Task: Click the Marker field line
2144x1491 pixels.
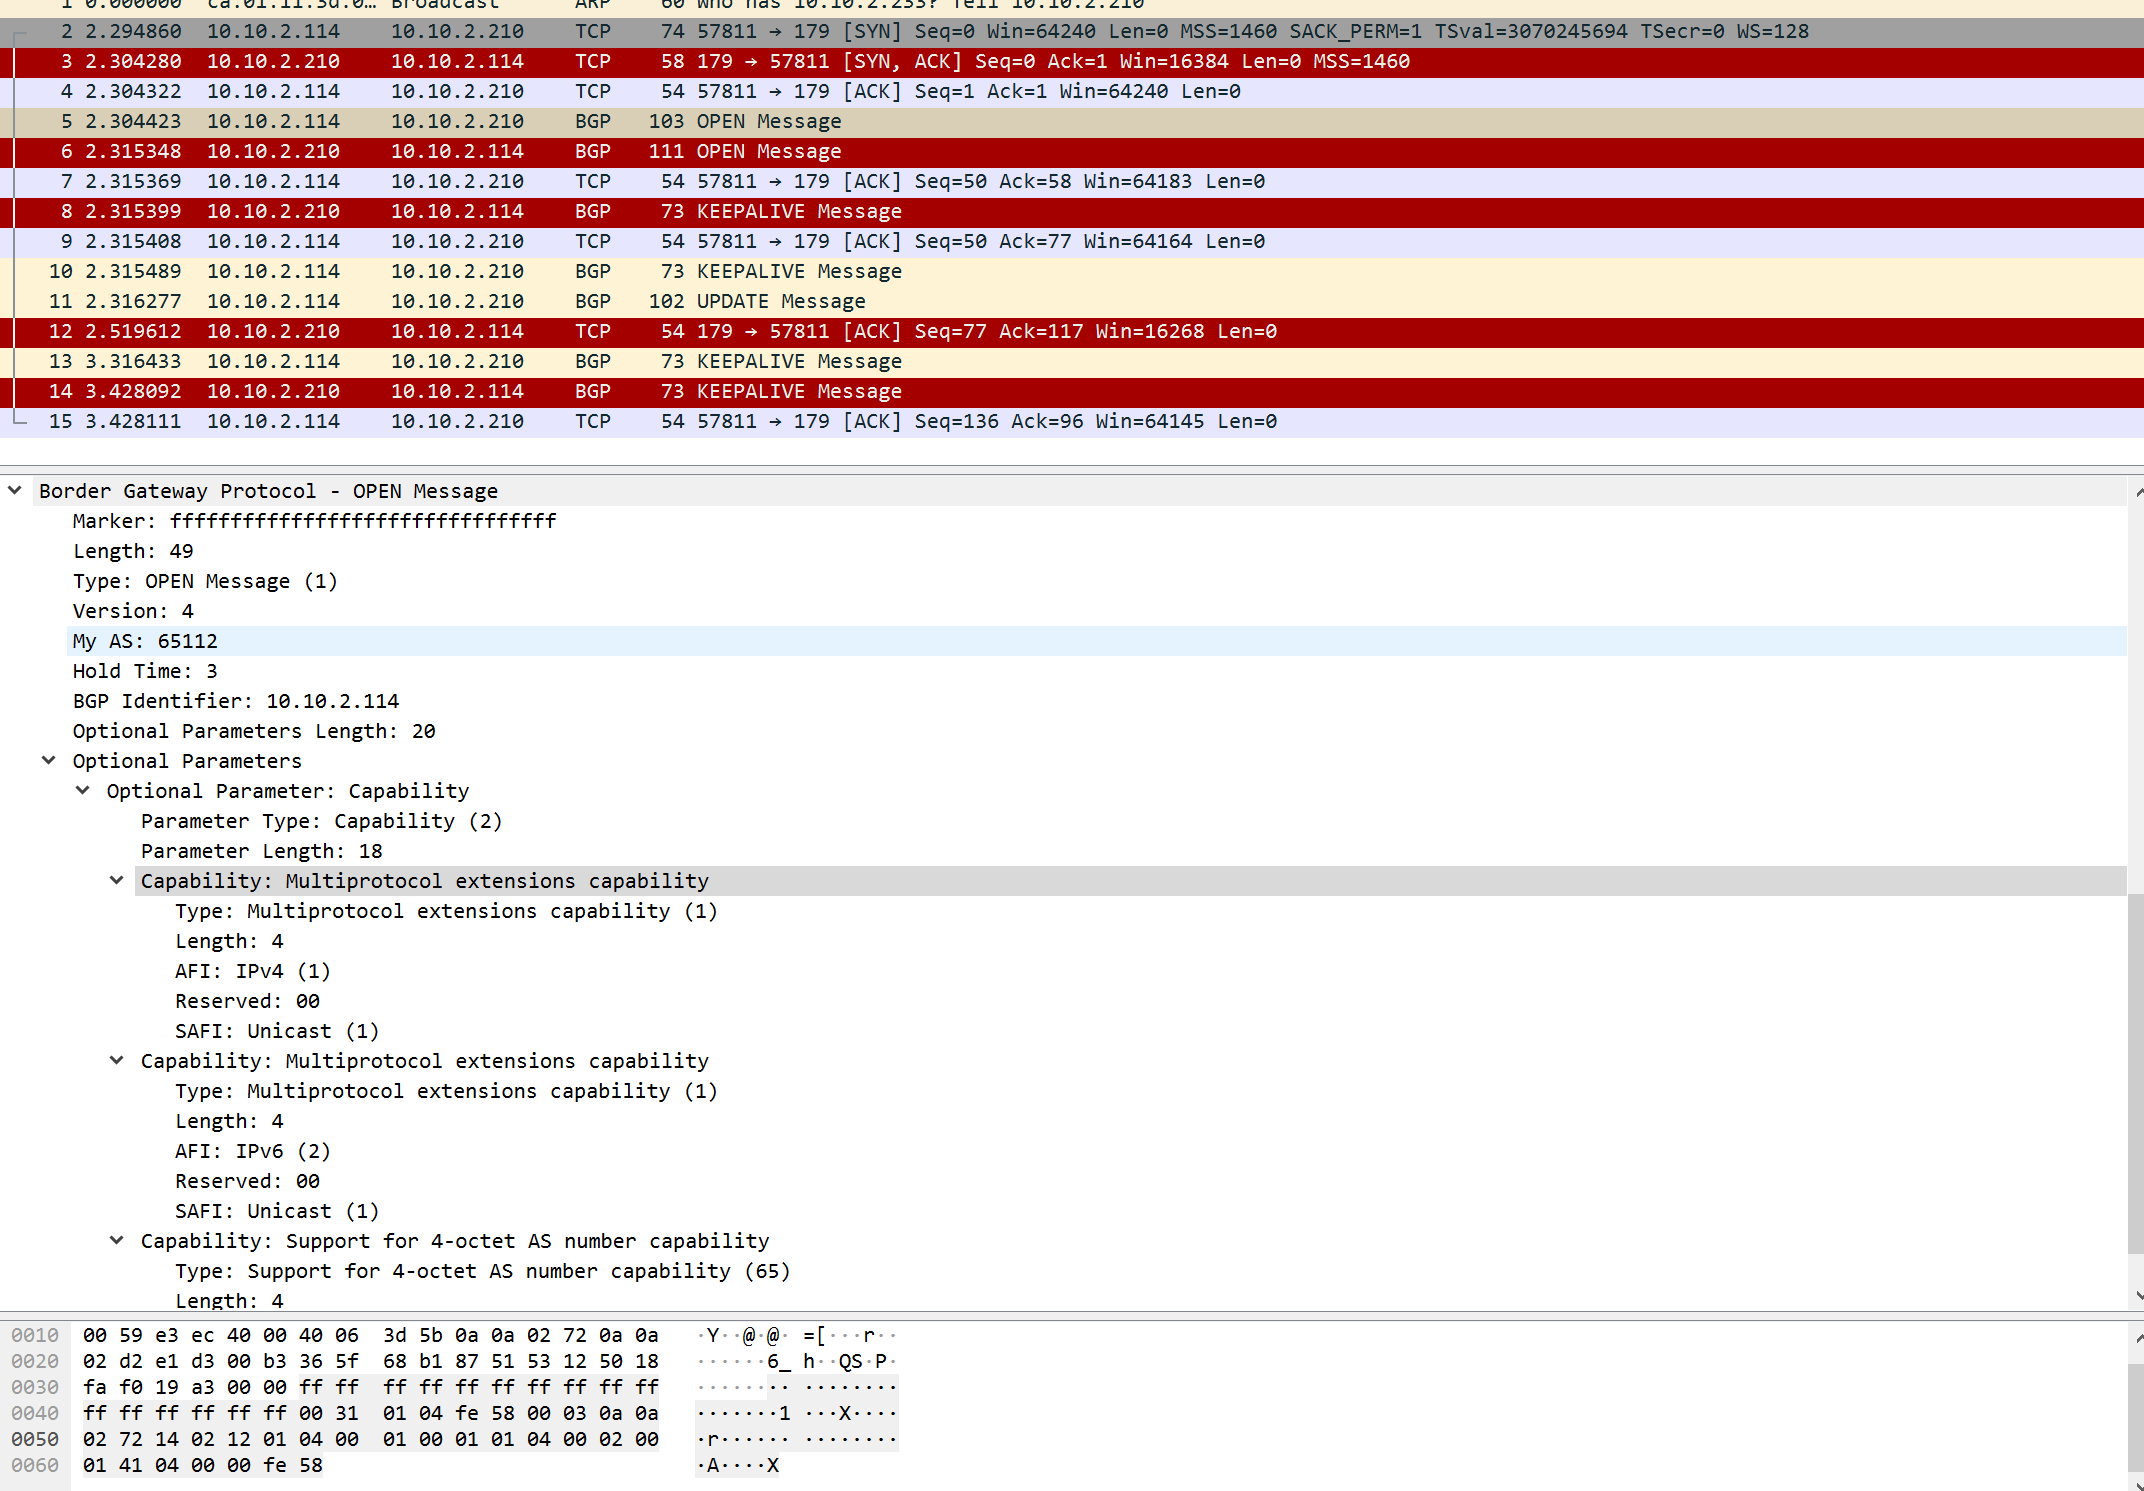Action: (314, 521)
